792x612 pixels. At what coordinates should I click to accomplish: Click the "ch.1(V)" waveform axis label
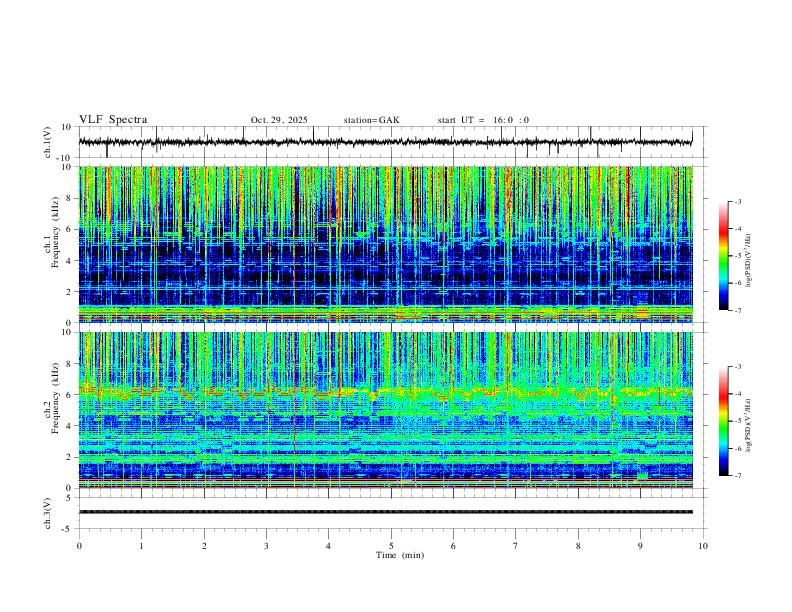tap(48, 142)
